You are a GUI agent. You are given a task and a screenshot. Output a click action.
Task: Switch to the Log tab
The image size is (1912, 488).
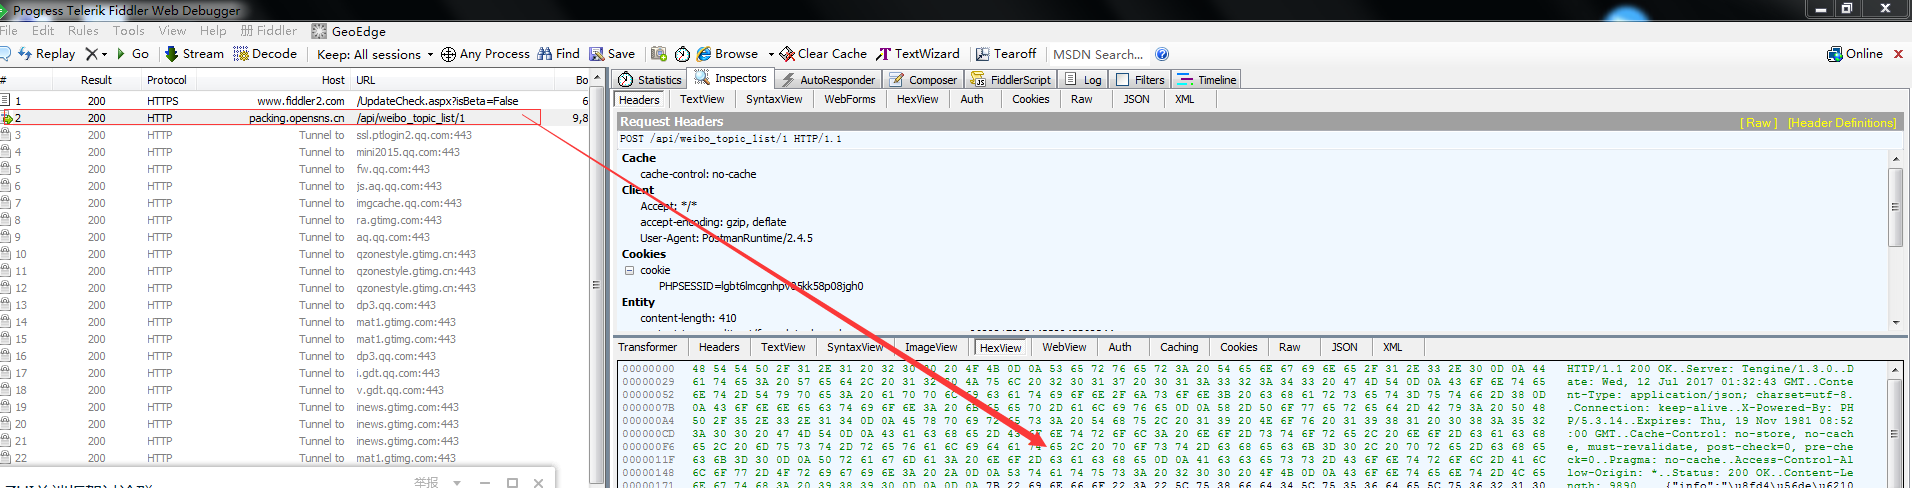coord(1083,80)
